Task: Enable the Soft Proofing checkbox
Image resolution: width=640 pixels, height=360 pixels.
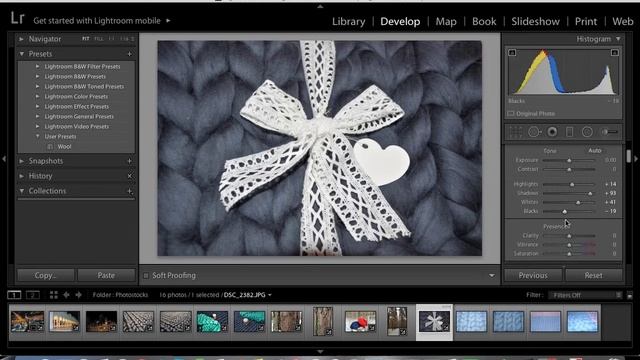Action: [x=146, y=276]
